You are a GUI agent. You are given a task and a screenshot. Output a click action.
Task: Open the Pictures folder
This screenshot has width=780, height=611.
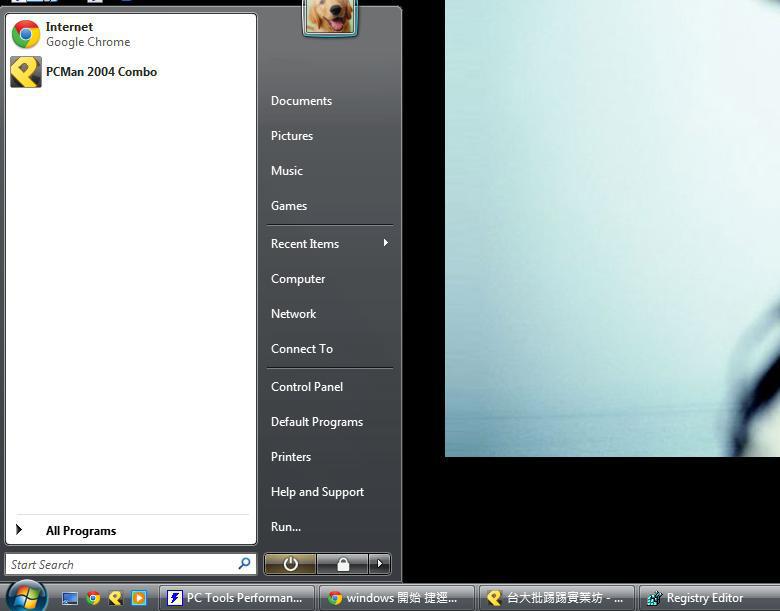tap(292, 136)
